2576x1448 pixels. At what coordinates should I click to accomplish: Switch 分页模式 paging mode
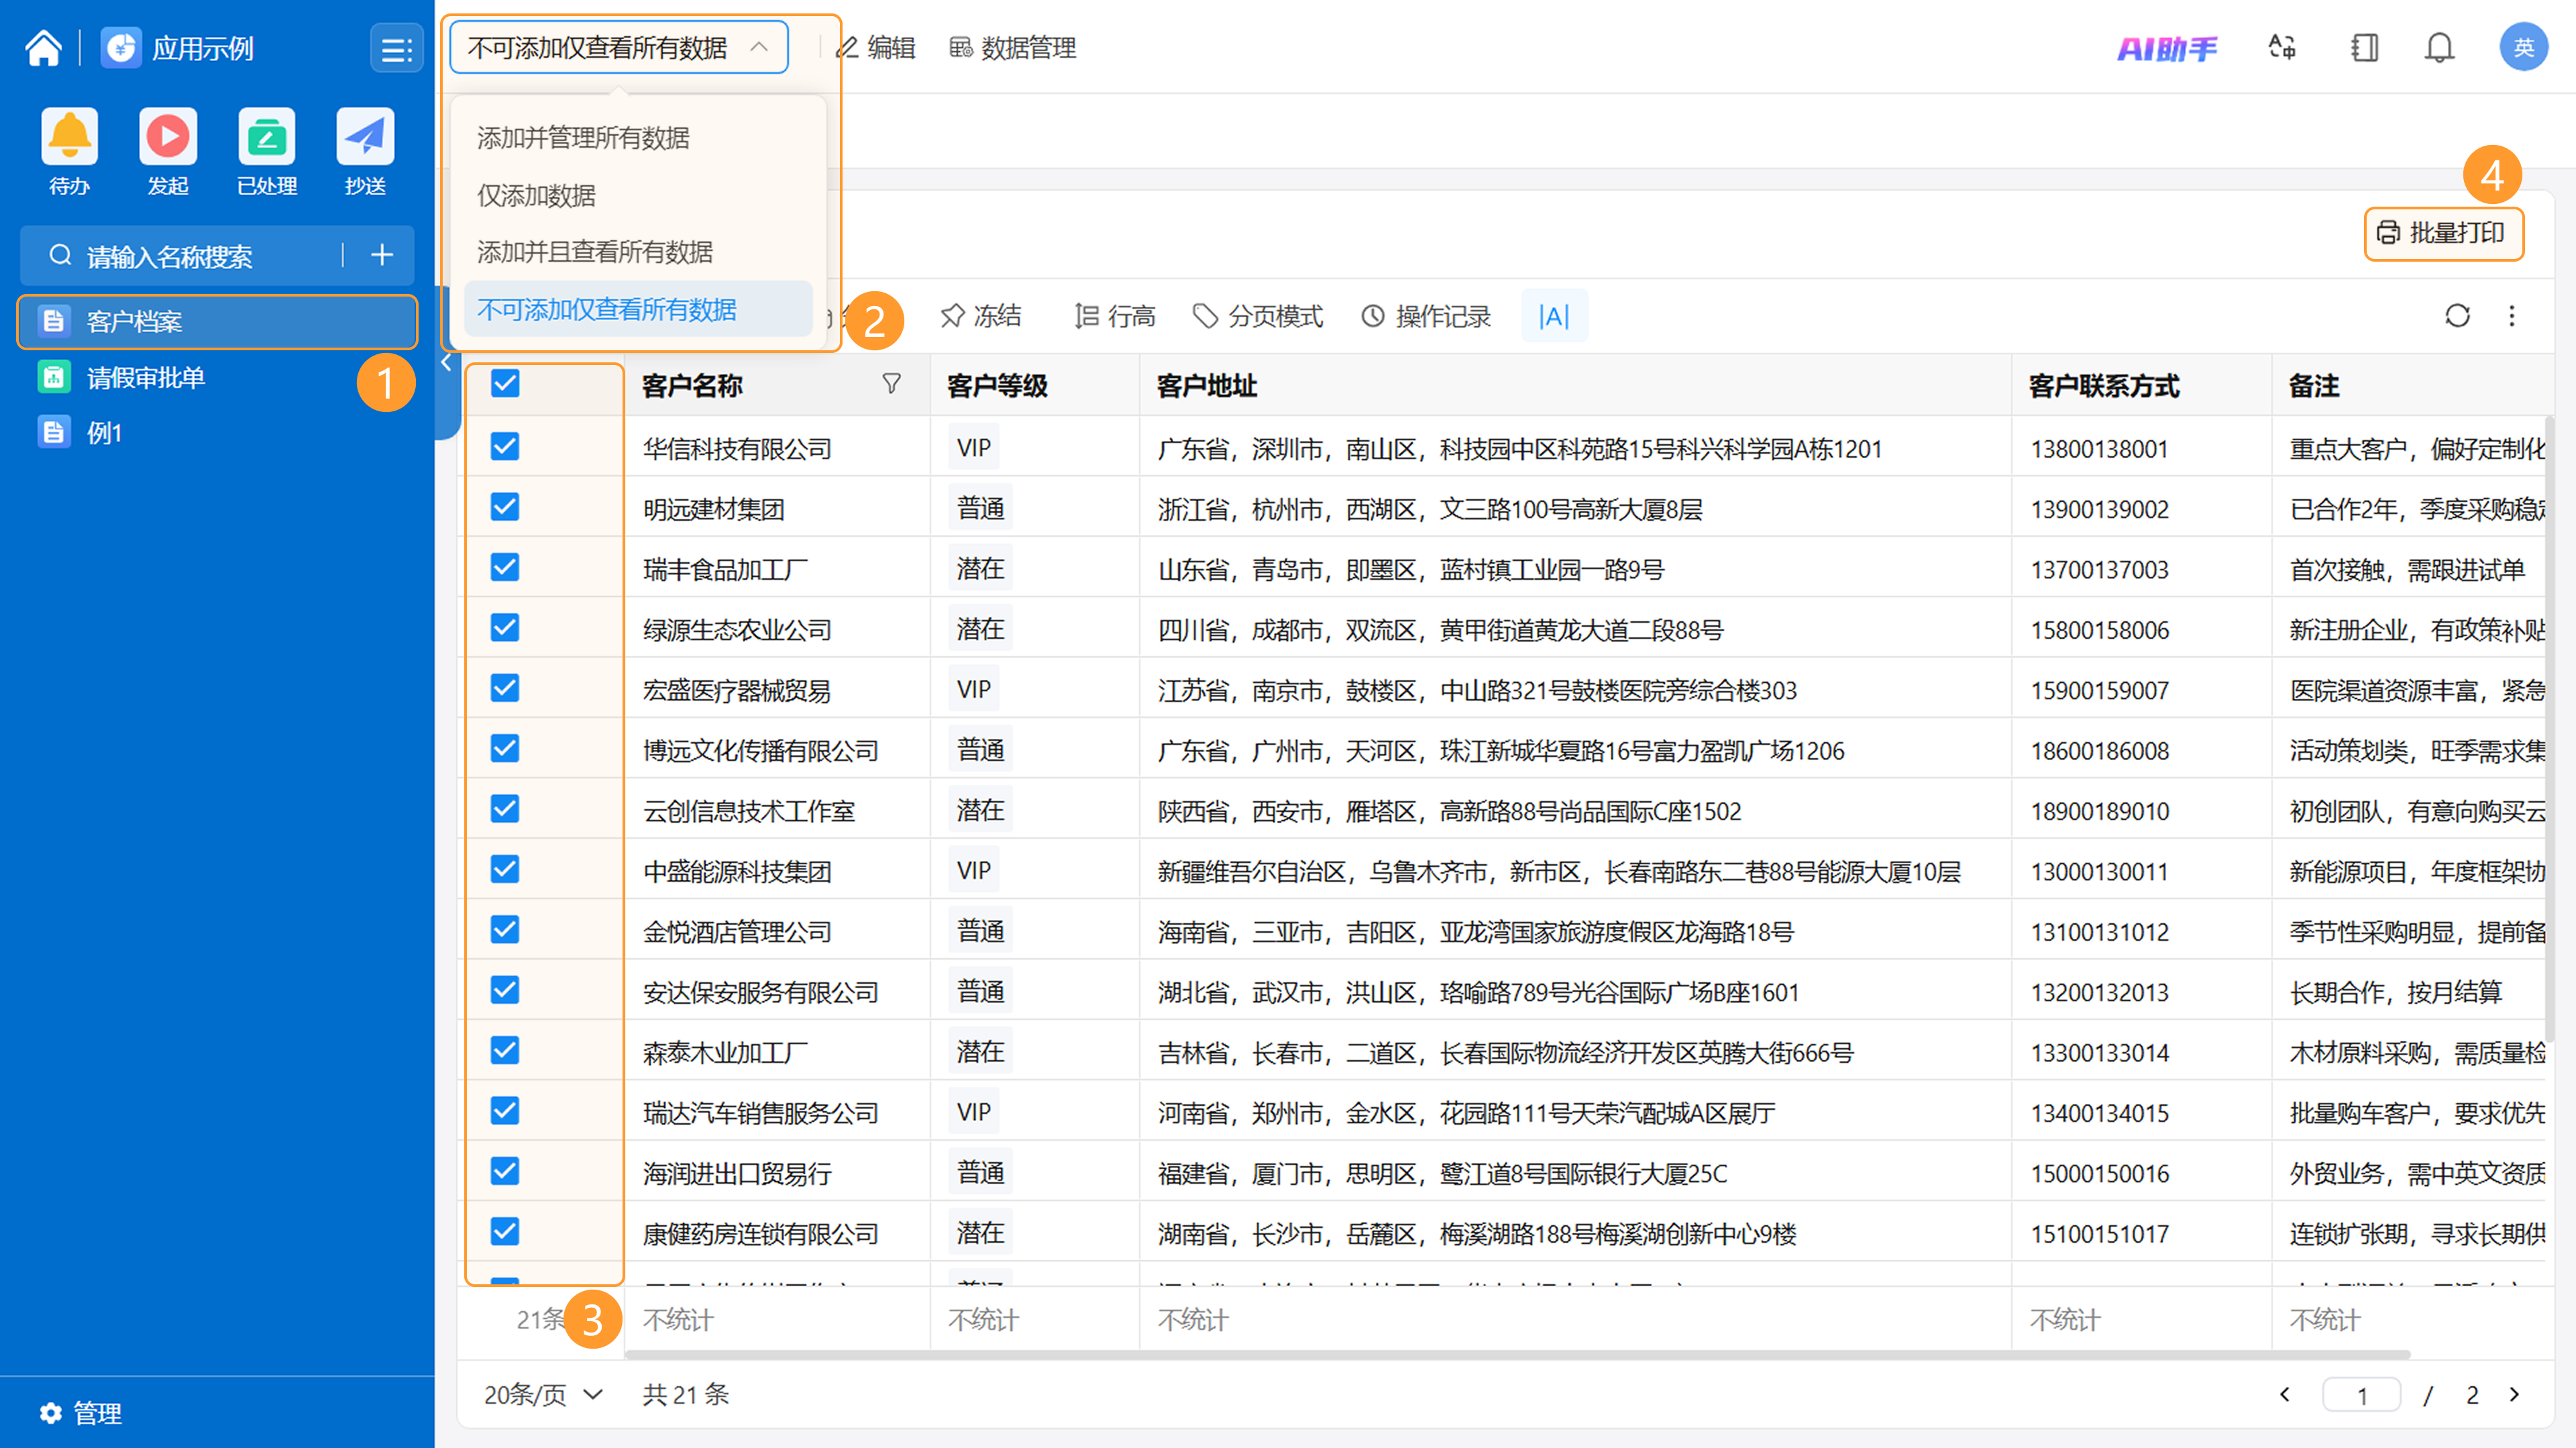click(x=1257, y=316)
